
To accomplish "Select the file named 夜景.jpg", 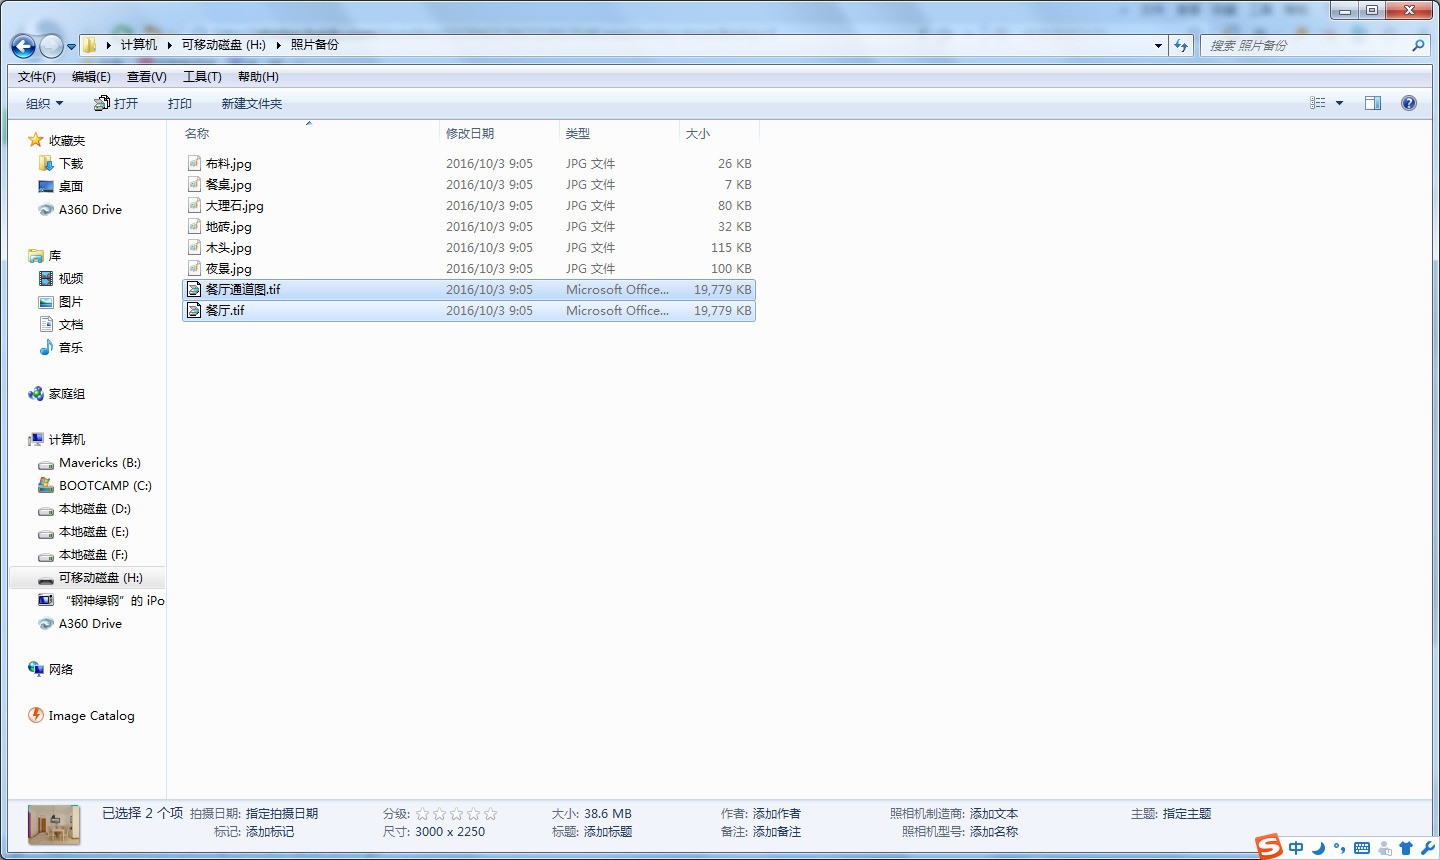I will (229, 269).
